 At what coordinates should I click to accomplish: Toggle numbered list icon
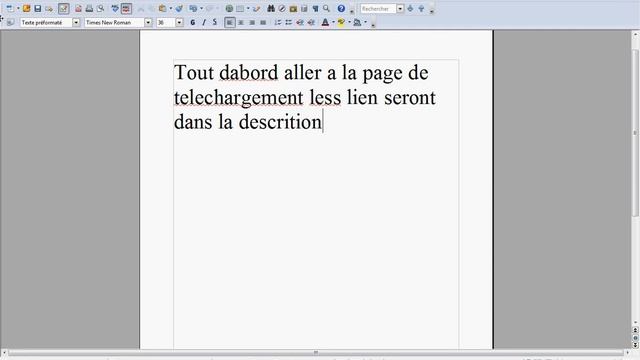[278, 22]
